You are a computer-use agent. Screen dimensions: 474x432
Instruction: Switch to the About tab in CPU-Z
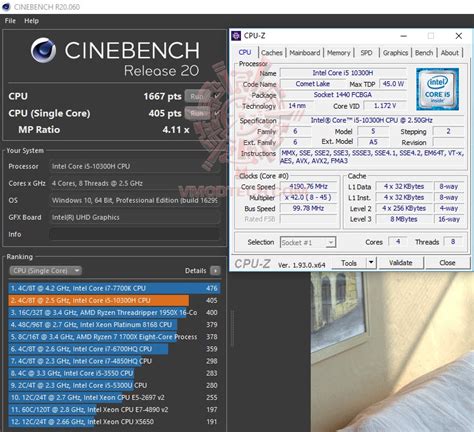(450, 53)
